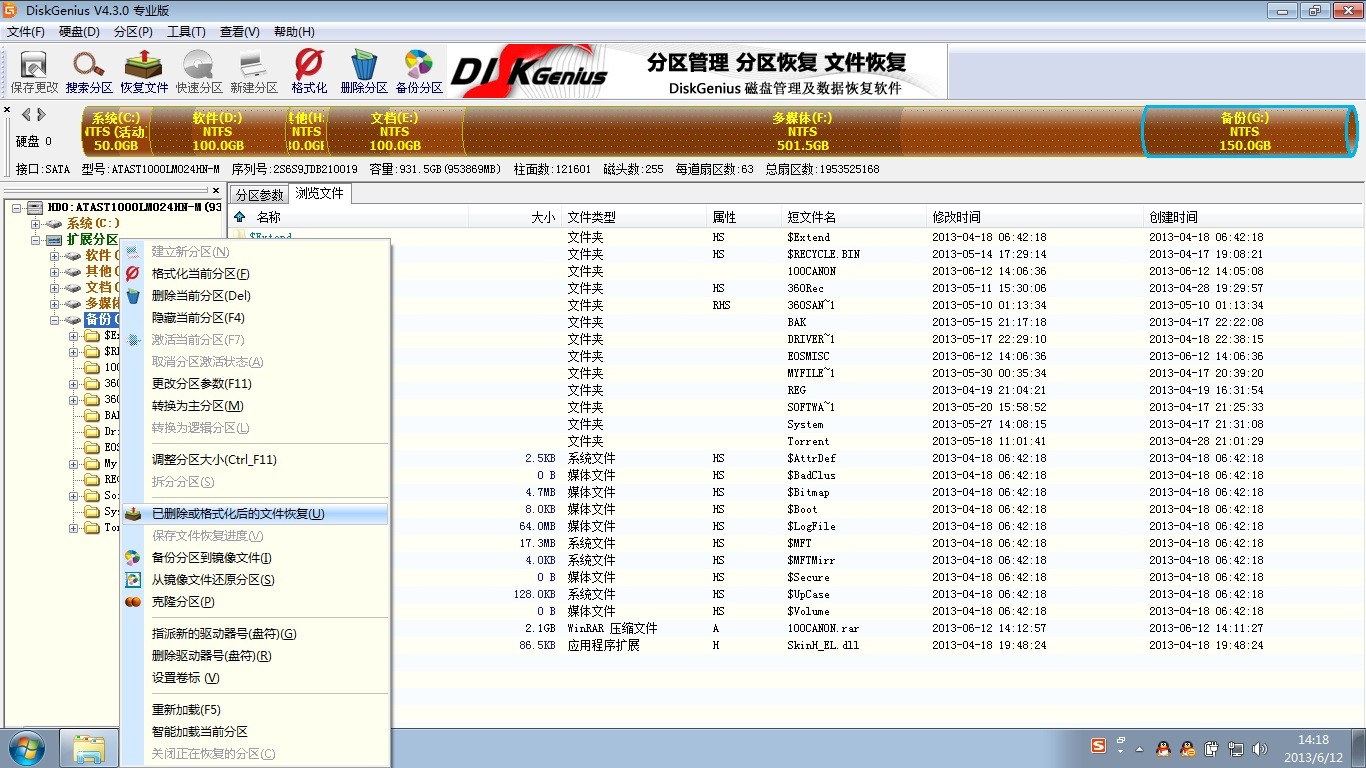Viewport: 1366px width, 768px height.
Task: Close the left tree panel
Action: 216,190
